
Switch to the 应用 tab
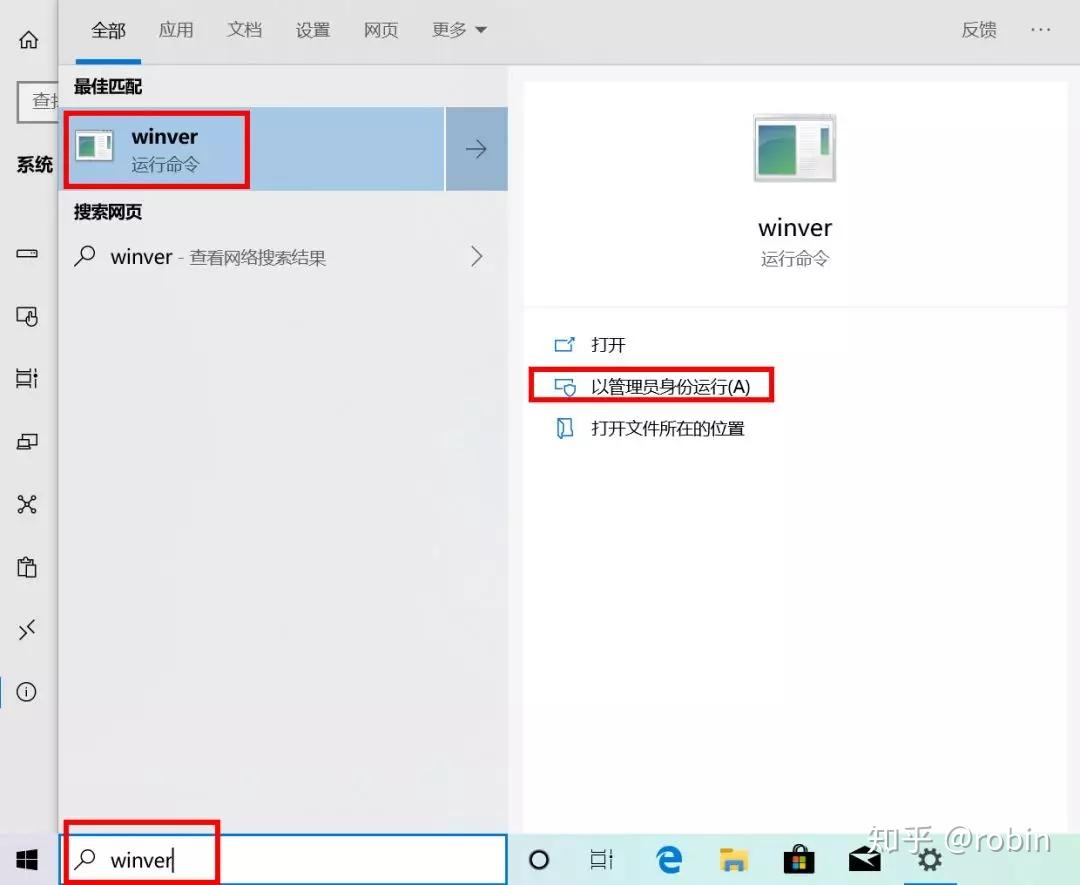tap(176, 30)
